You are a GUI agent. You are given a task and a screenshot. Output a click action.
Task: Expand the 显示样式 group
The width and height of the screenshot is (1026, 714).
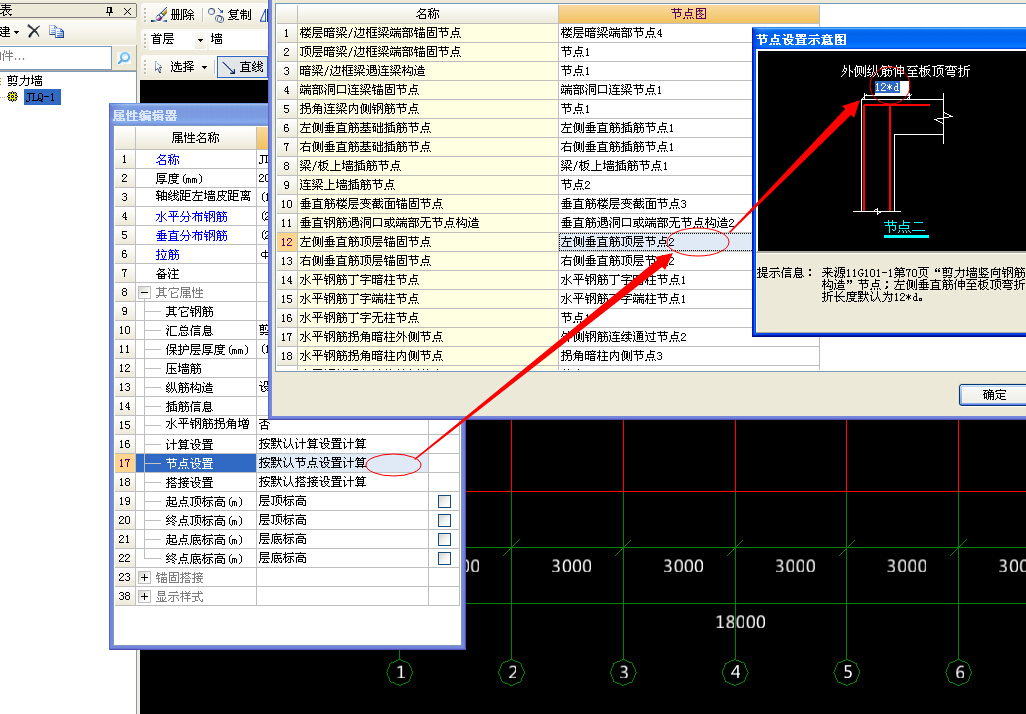pyautogui.click(x=145, y=596)
